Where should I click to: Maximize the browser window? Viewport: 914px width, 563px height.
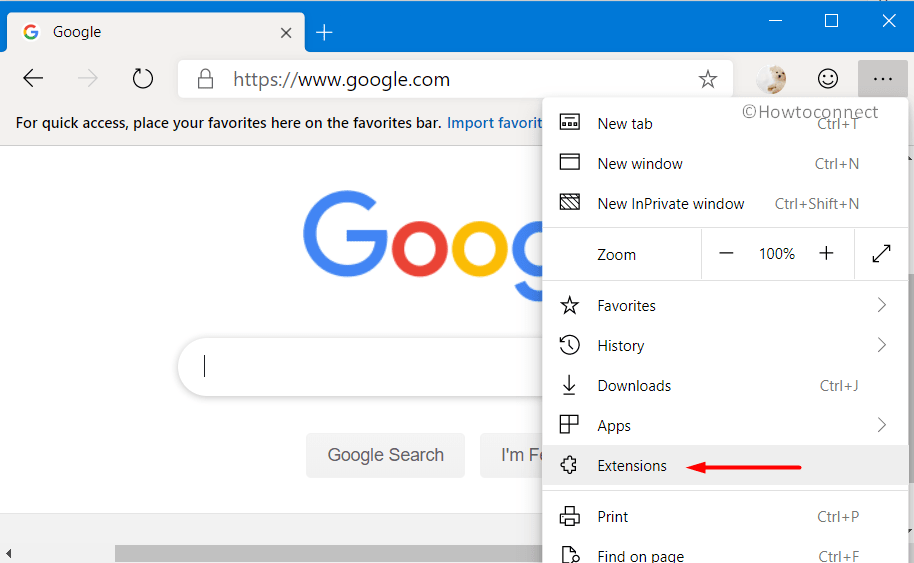coord(831,21)
